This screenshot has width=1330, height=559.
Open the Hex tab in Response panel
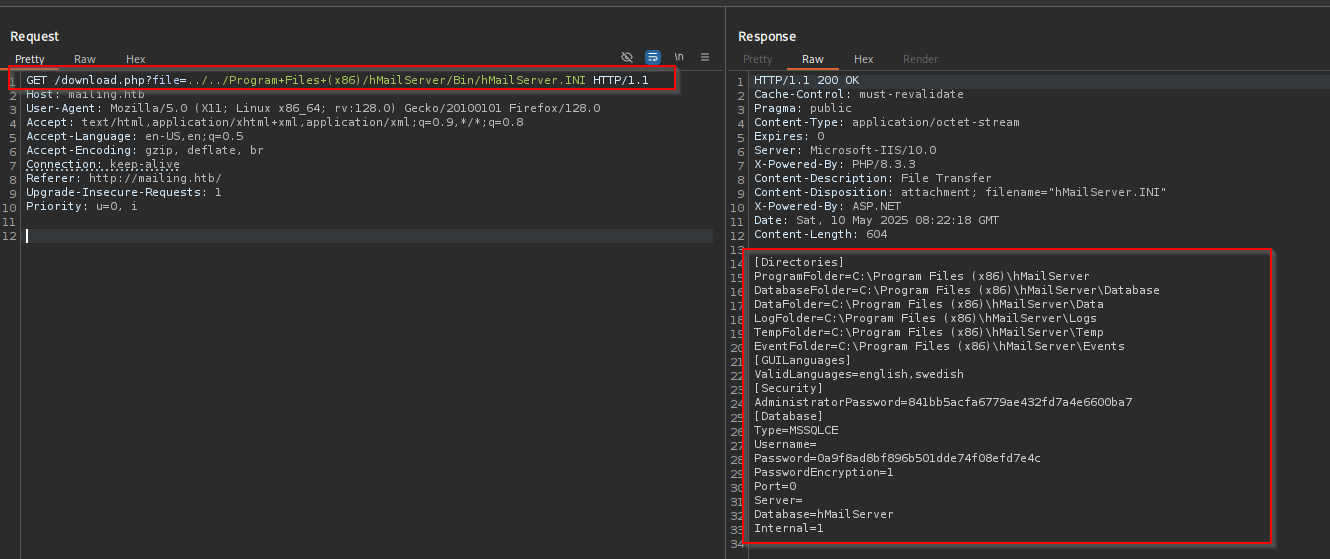tap(864, 59)
